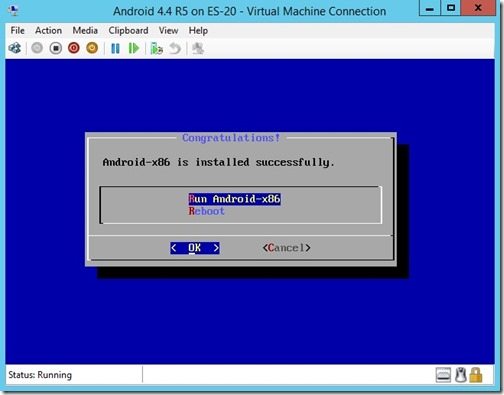
Task: Click the greyed Start toolbar icon
Action: coord(37,48)
